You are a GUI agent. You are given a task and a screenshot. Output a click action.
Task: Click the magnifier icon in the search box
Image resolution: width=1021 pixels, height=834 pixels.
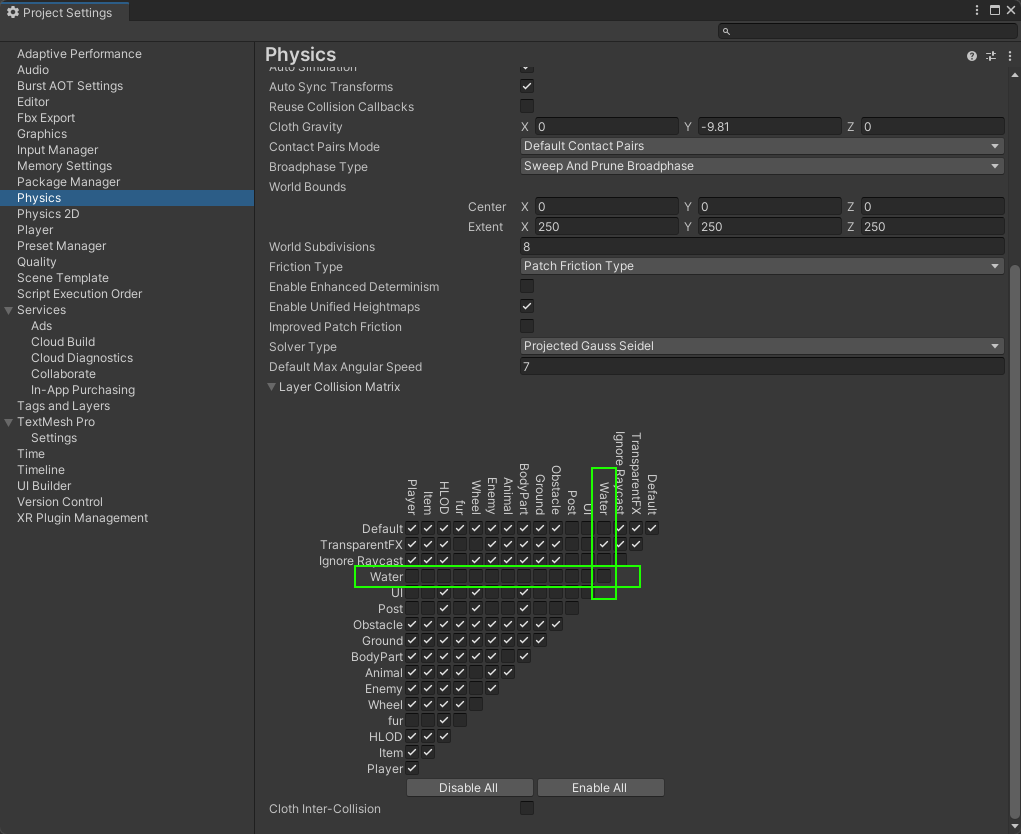click(727, 32)
